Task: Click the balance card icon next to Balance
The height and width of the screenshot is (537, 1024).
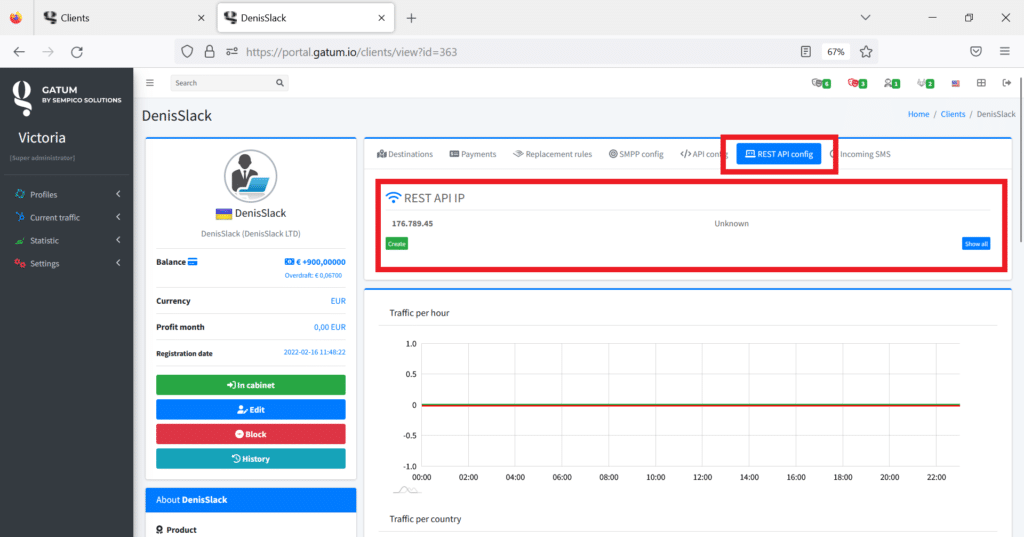Action: coord(193,262)
